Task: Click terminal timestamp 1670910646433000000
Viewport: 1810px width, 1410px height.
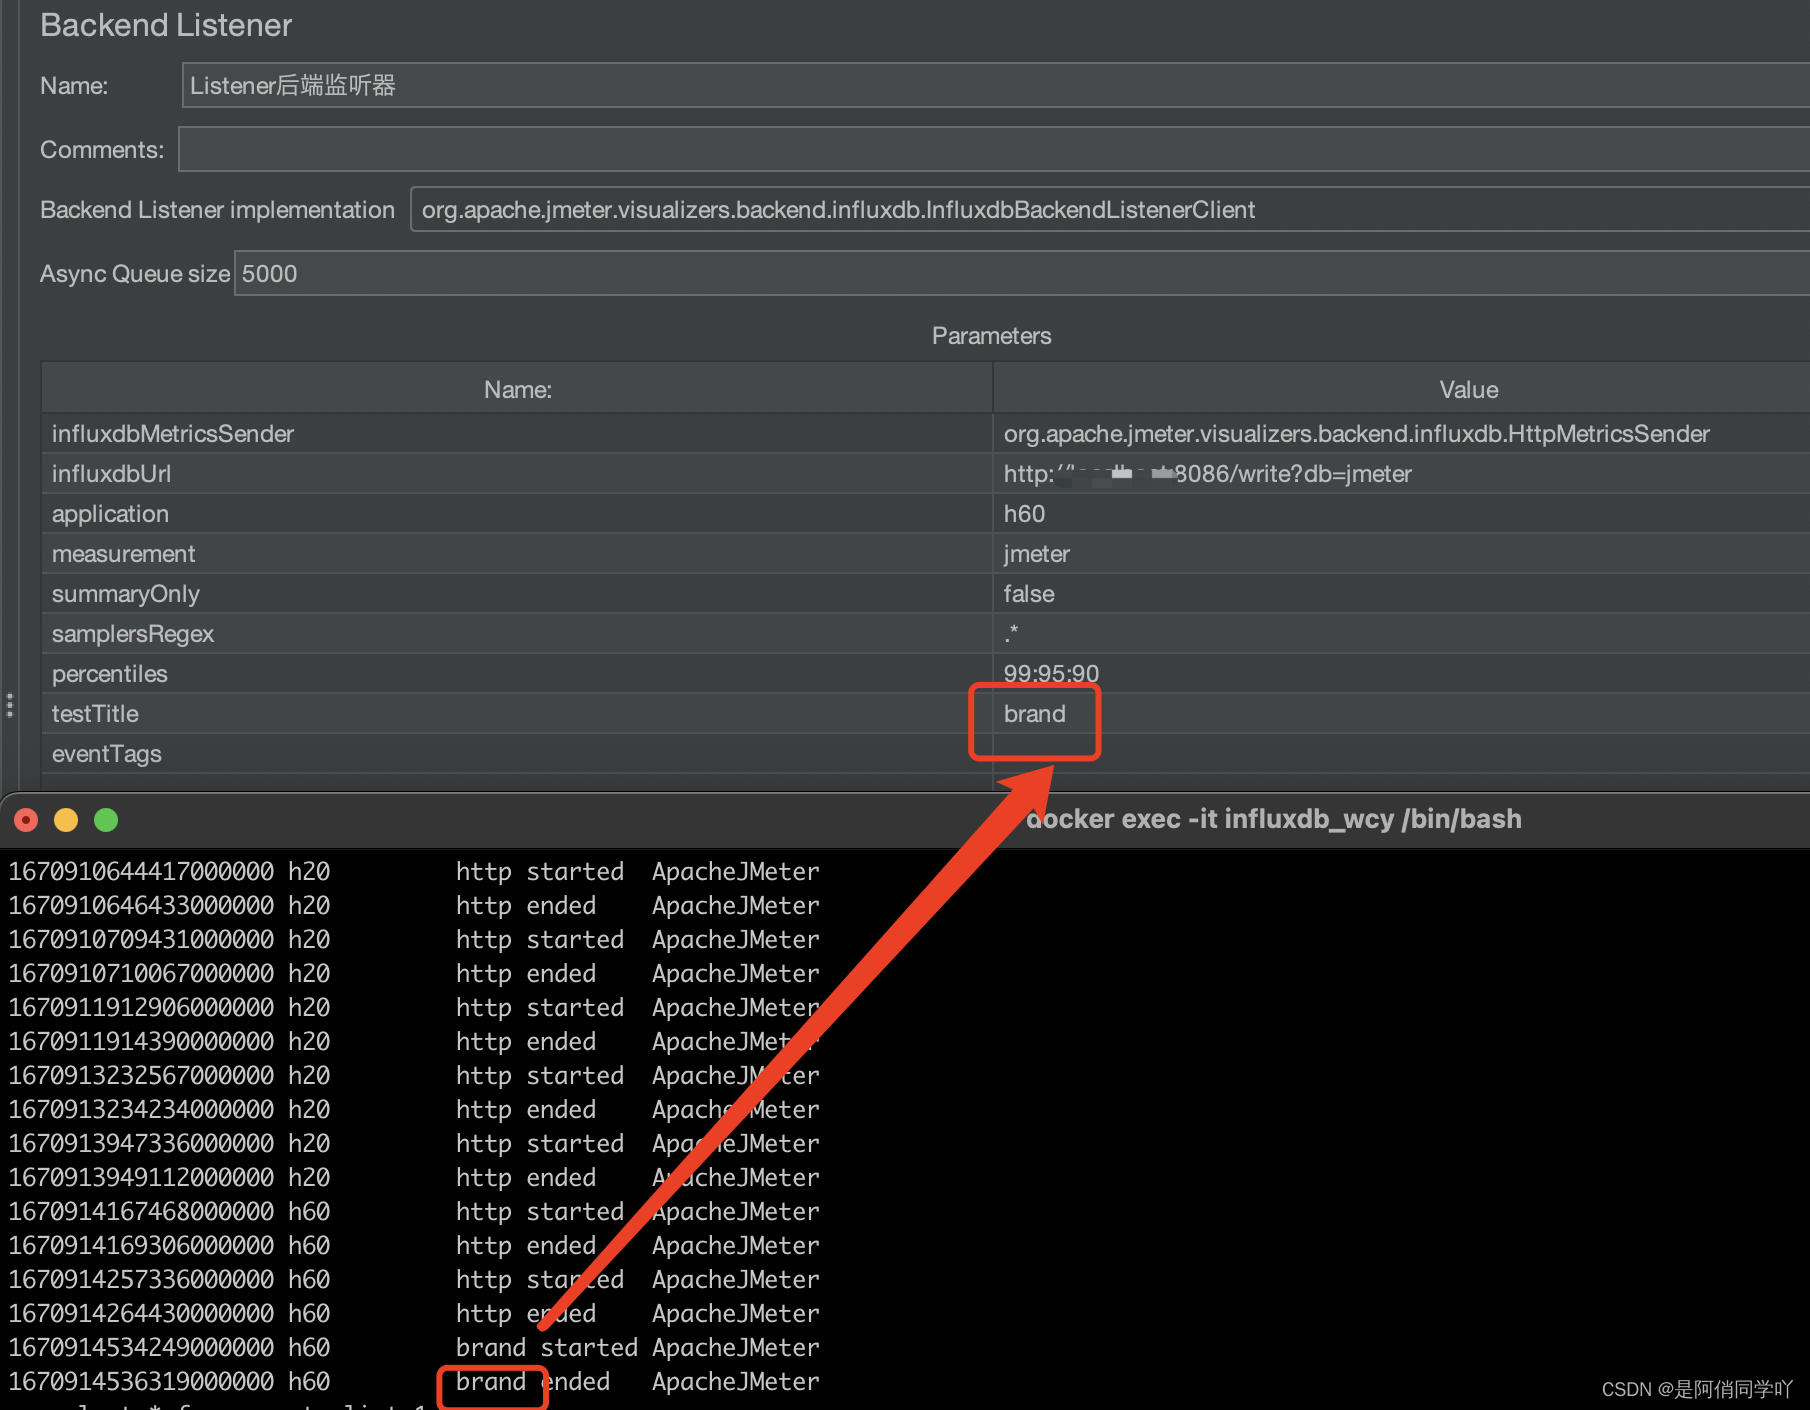Action: pos(141,906)
